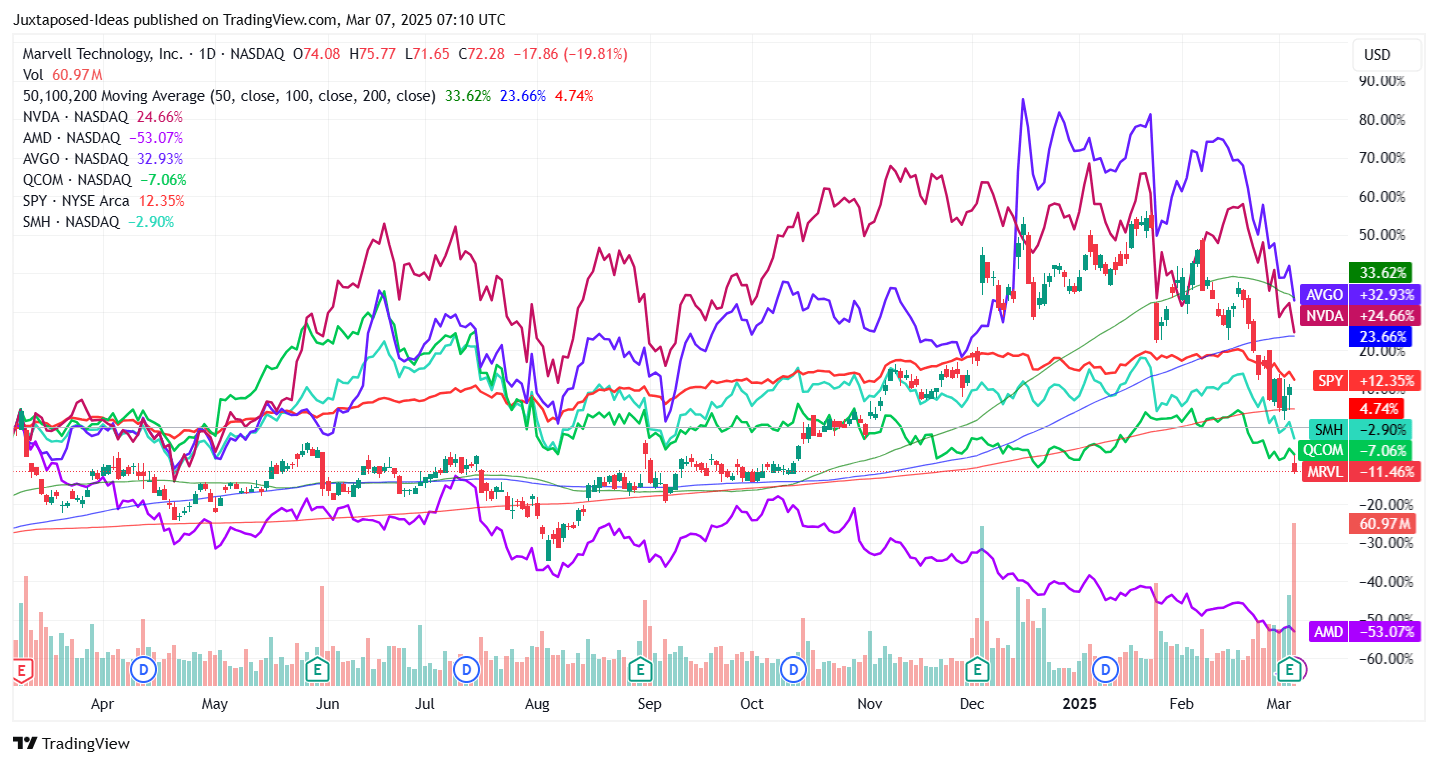Click the 70.00% tick on price scale

(x=1384, y=158)
